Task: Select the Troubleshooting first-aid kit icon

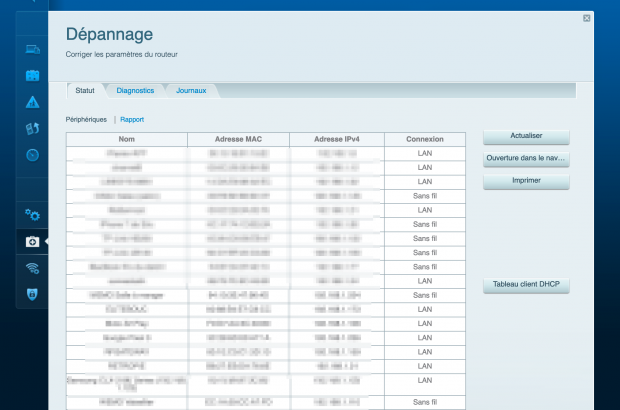Action: 32,241
